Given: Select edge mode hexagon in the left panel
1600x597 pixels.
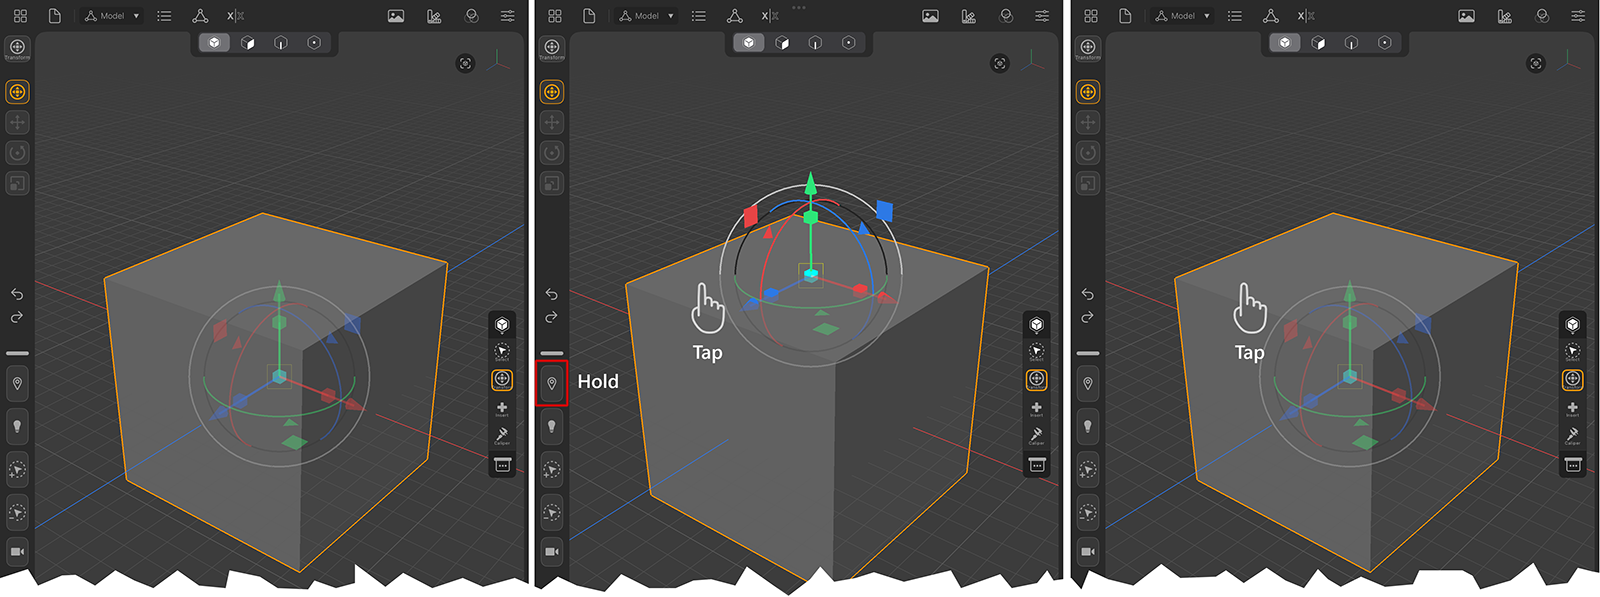Looking at the screenshot, I should (x=281, y=43).
